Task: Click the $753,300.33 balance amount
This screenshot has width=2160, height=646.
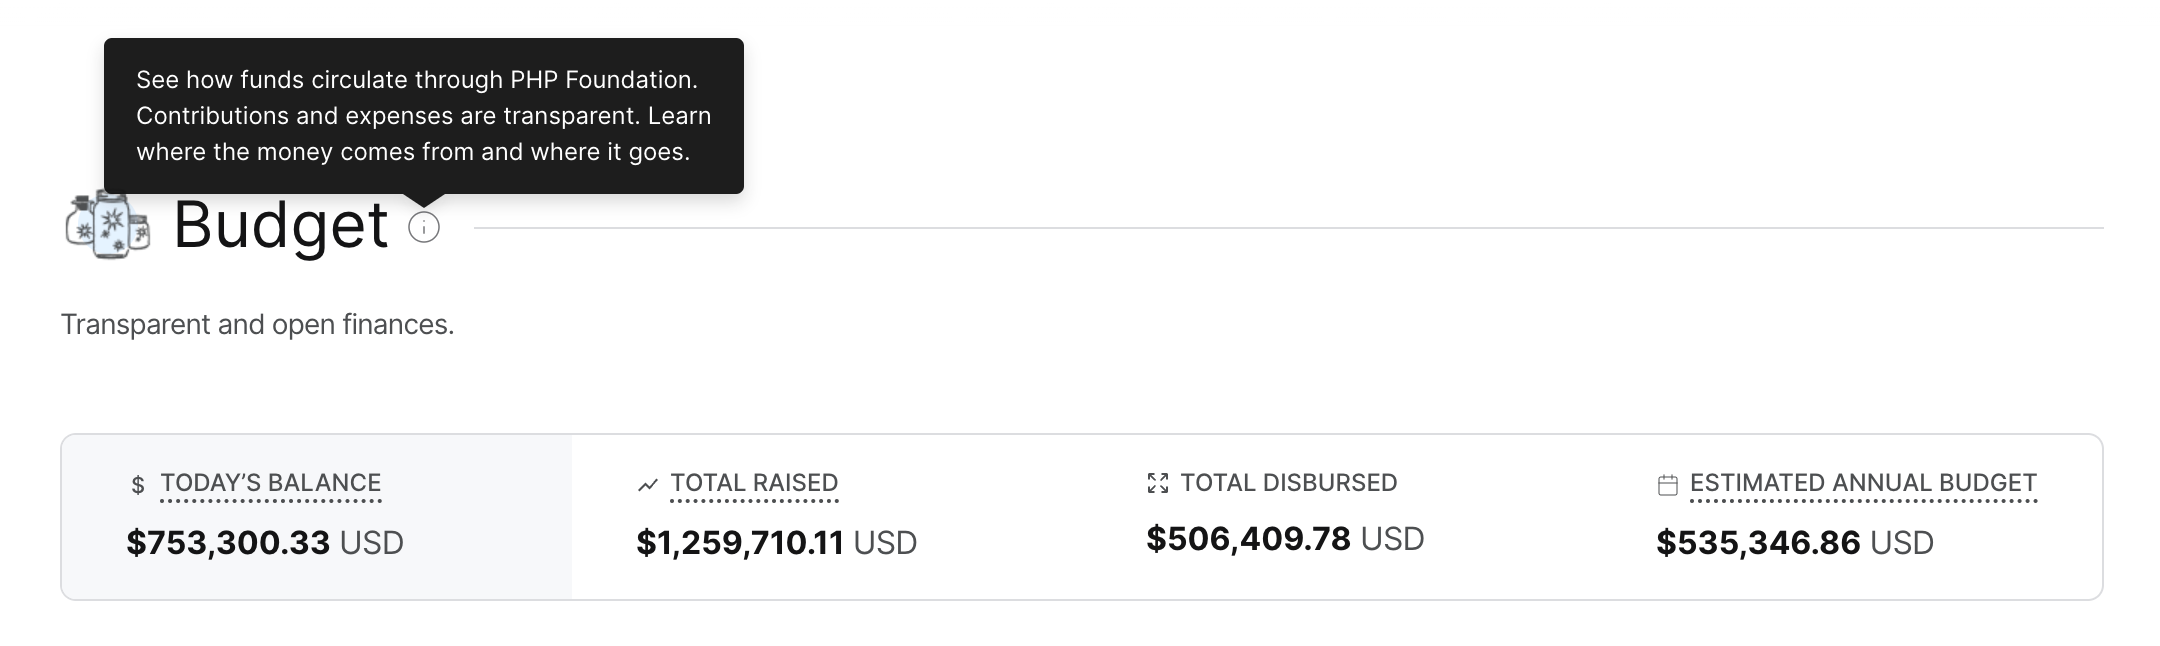Action: (x=228, y=543)
